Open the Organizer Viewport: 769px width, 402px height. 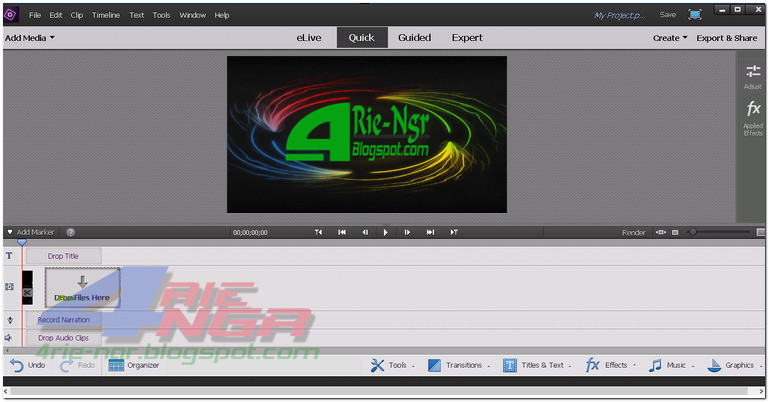click(x=134, y=365)
